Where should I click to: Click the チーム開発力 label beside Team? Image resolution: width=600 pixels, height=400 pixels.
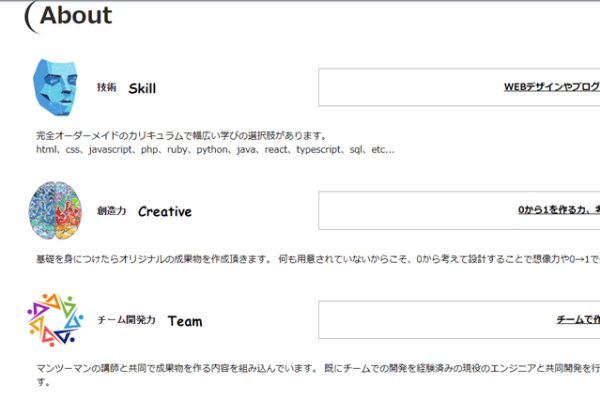(126, 321)
